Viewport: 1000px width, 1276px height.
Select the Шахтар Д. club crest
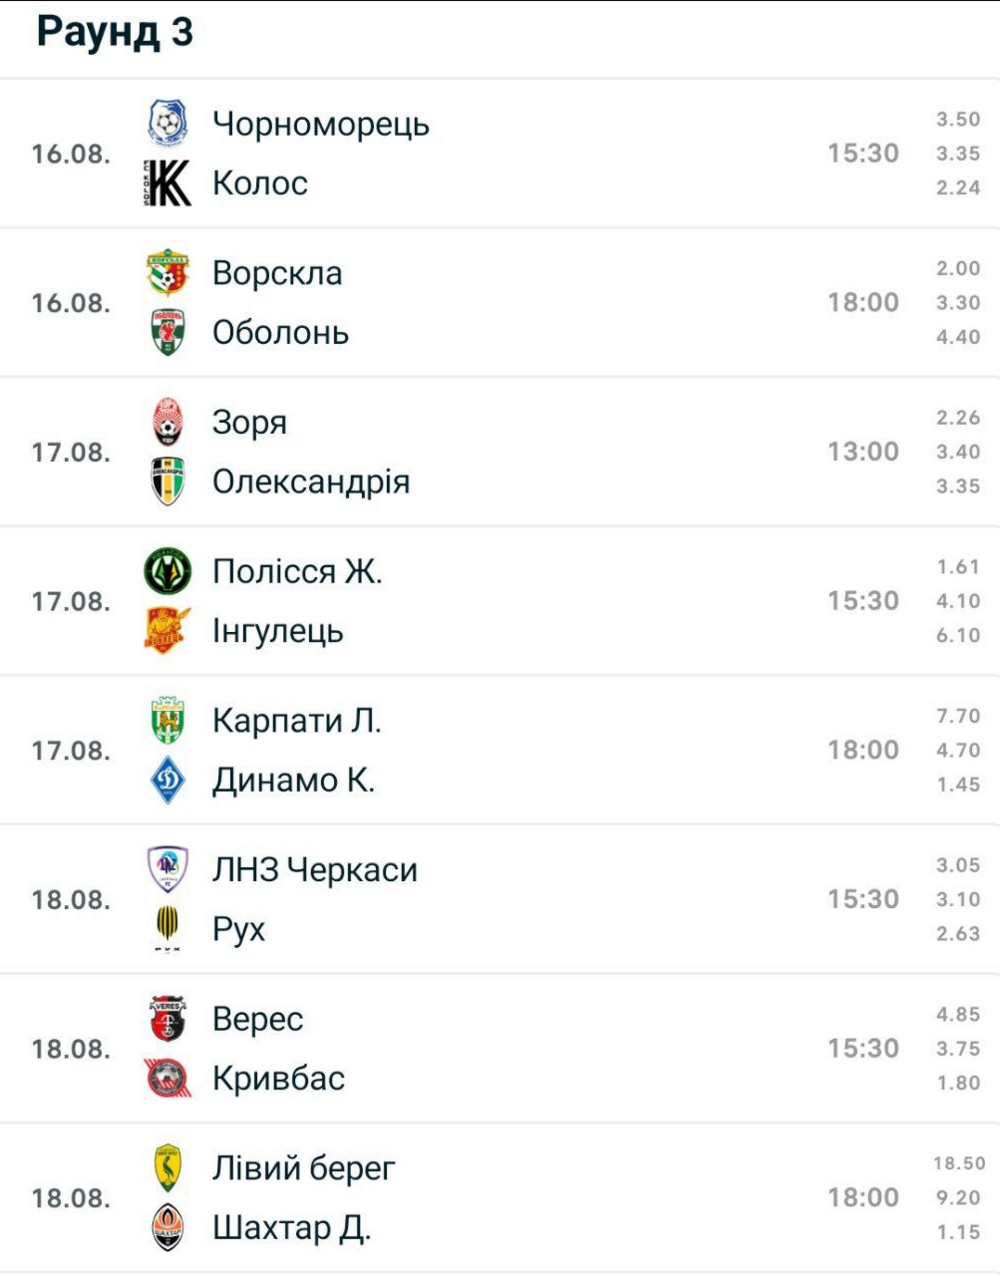point(168,1227)
